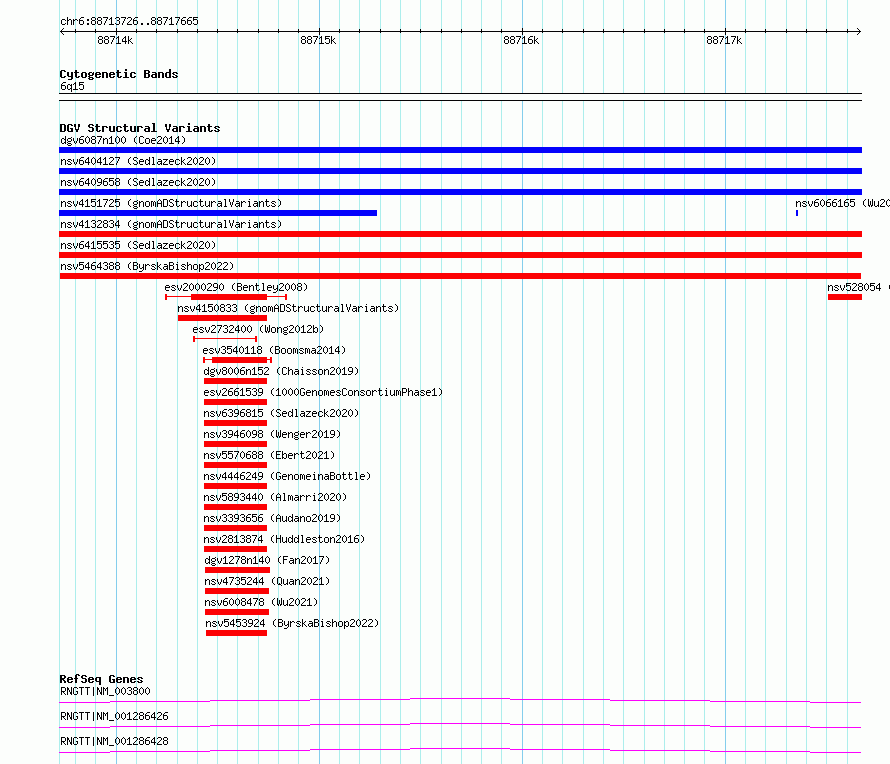
Task: Click the chr6:88713726..88717665 coordinate text
Action: coord(129,21)
